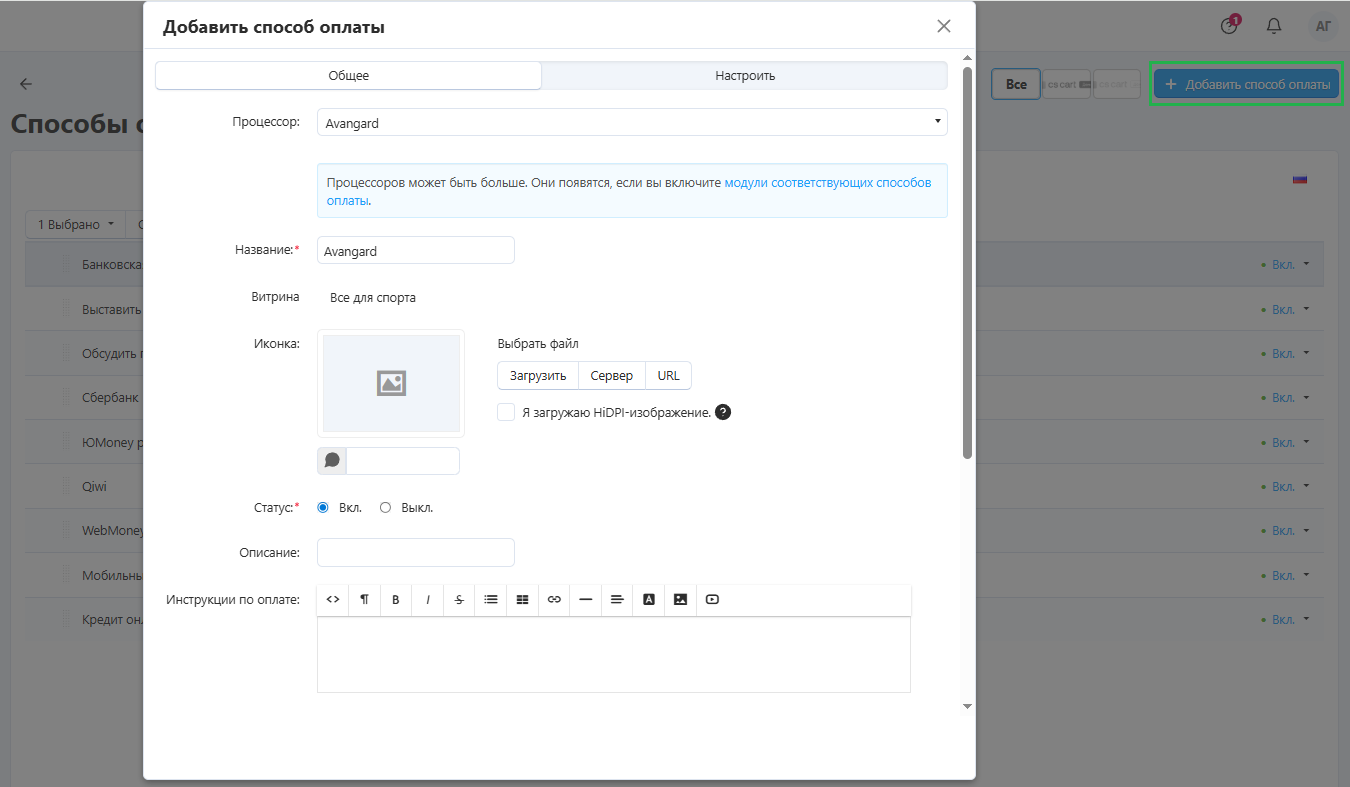Click inside the payment instructions text area
The image size is (1350, 787).
tap(614, 655)
